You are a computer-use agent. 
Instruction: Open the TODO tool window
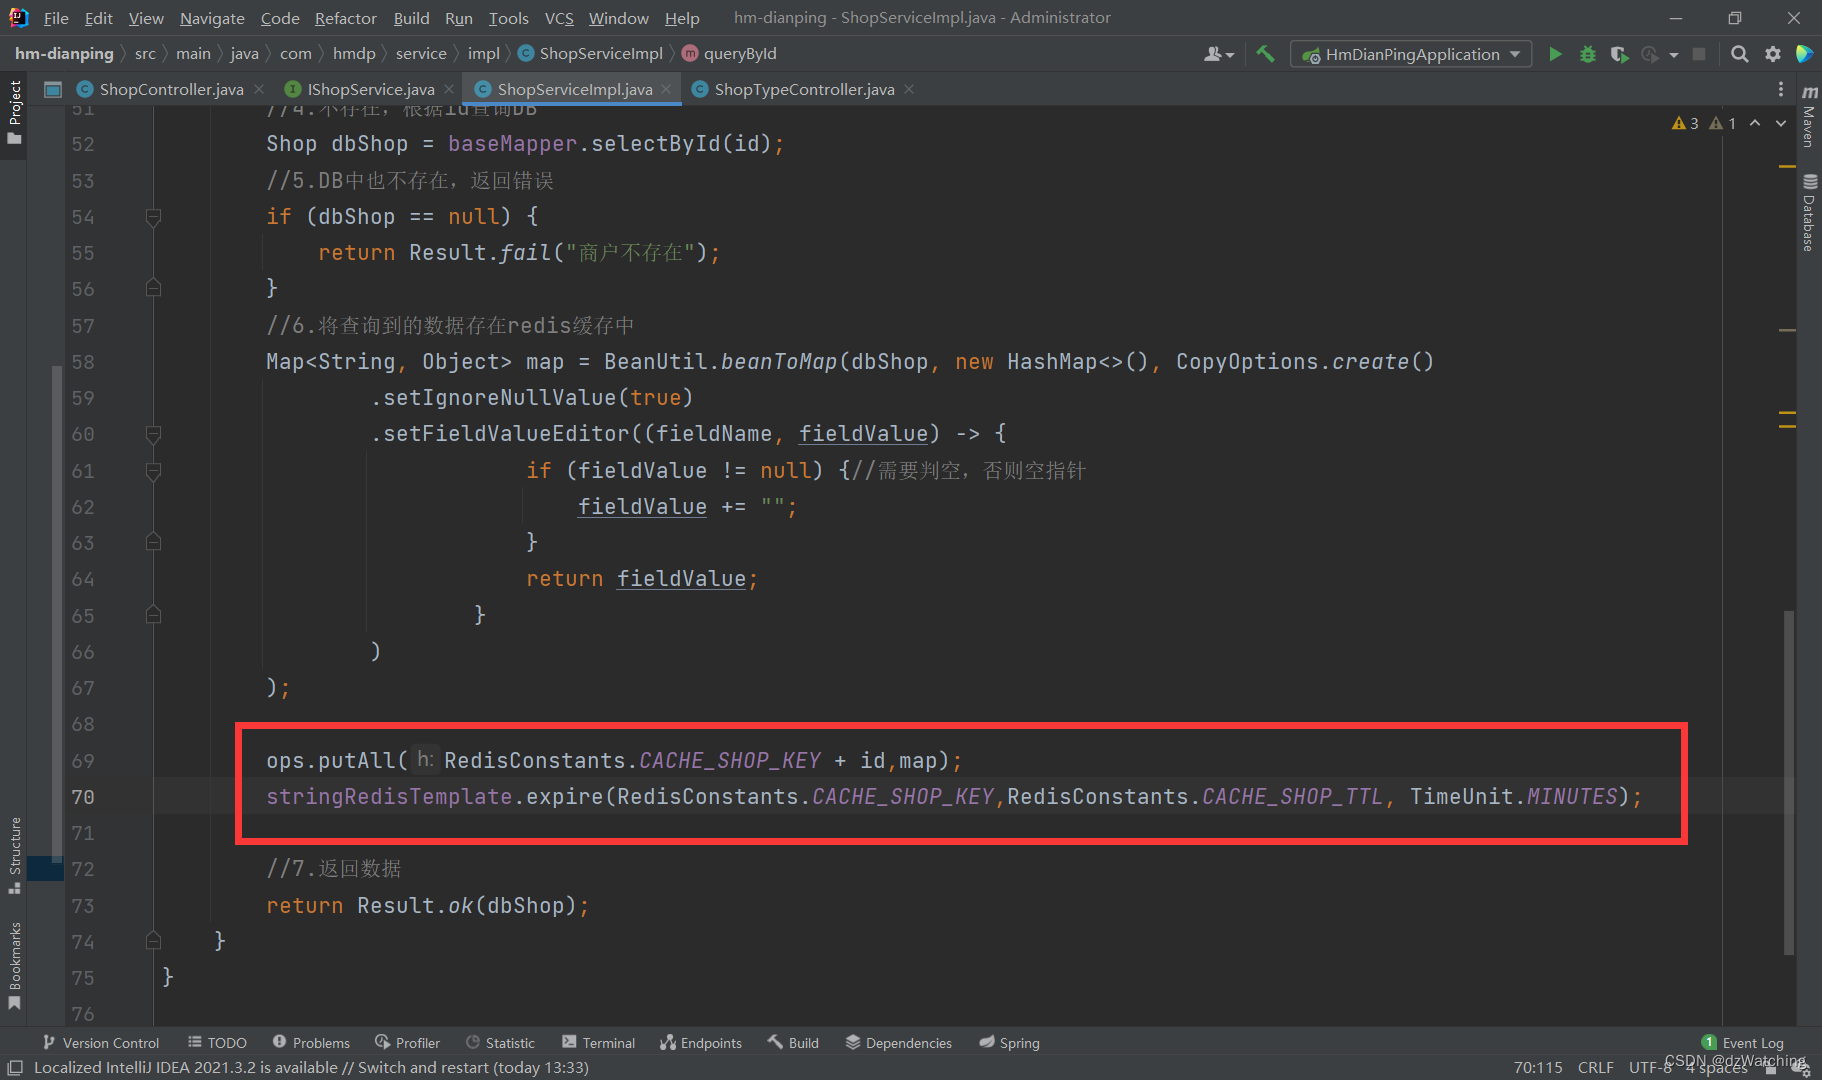pyautogui.click(x=217, y=1042)
